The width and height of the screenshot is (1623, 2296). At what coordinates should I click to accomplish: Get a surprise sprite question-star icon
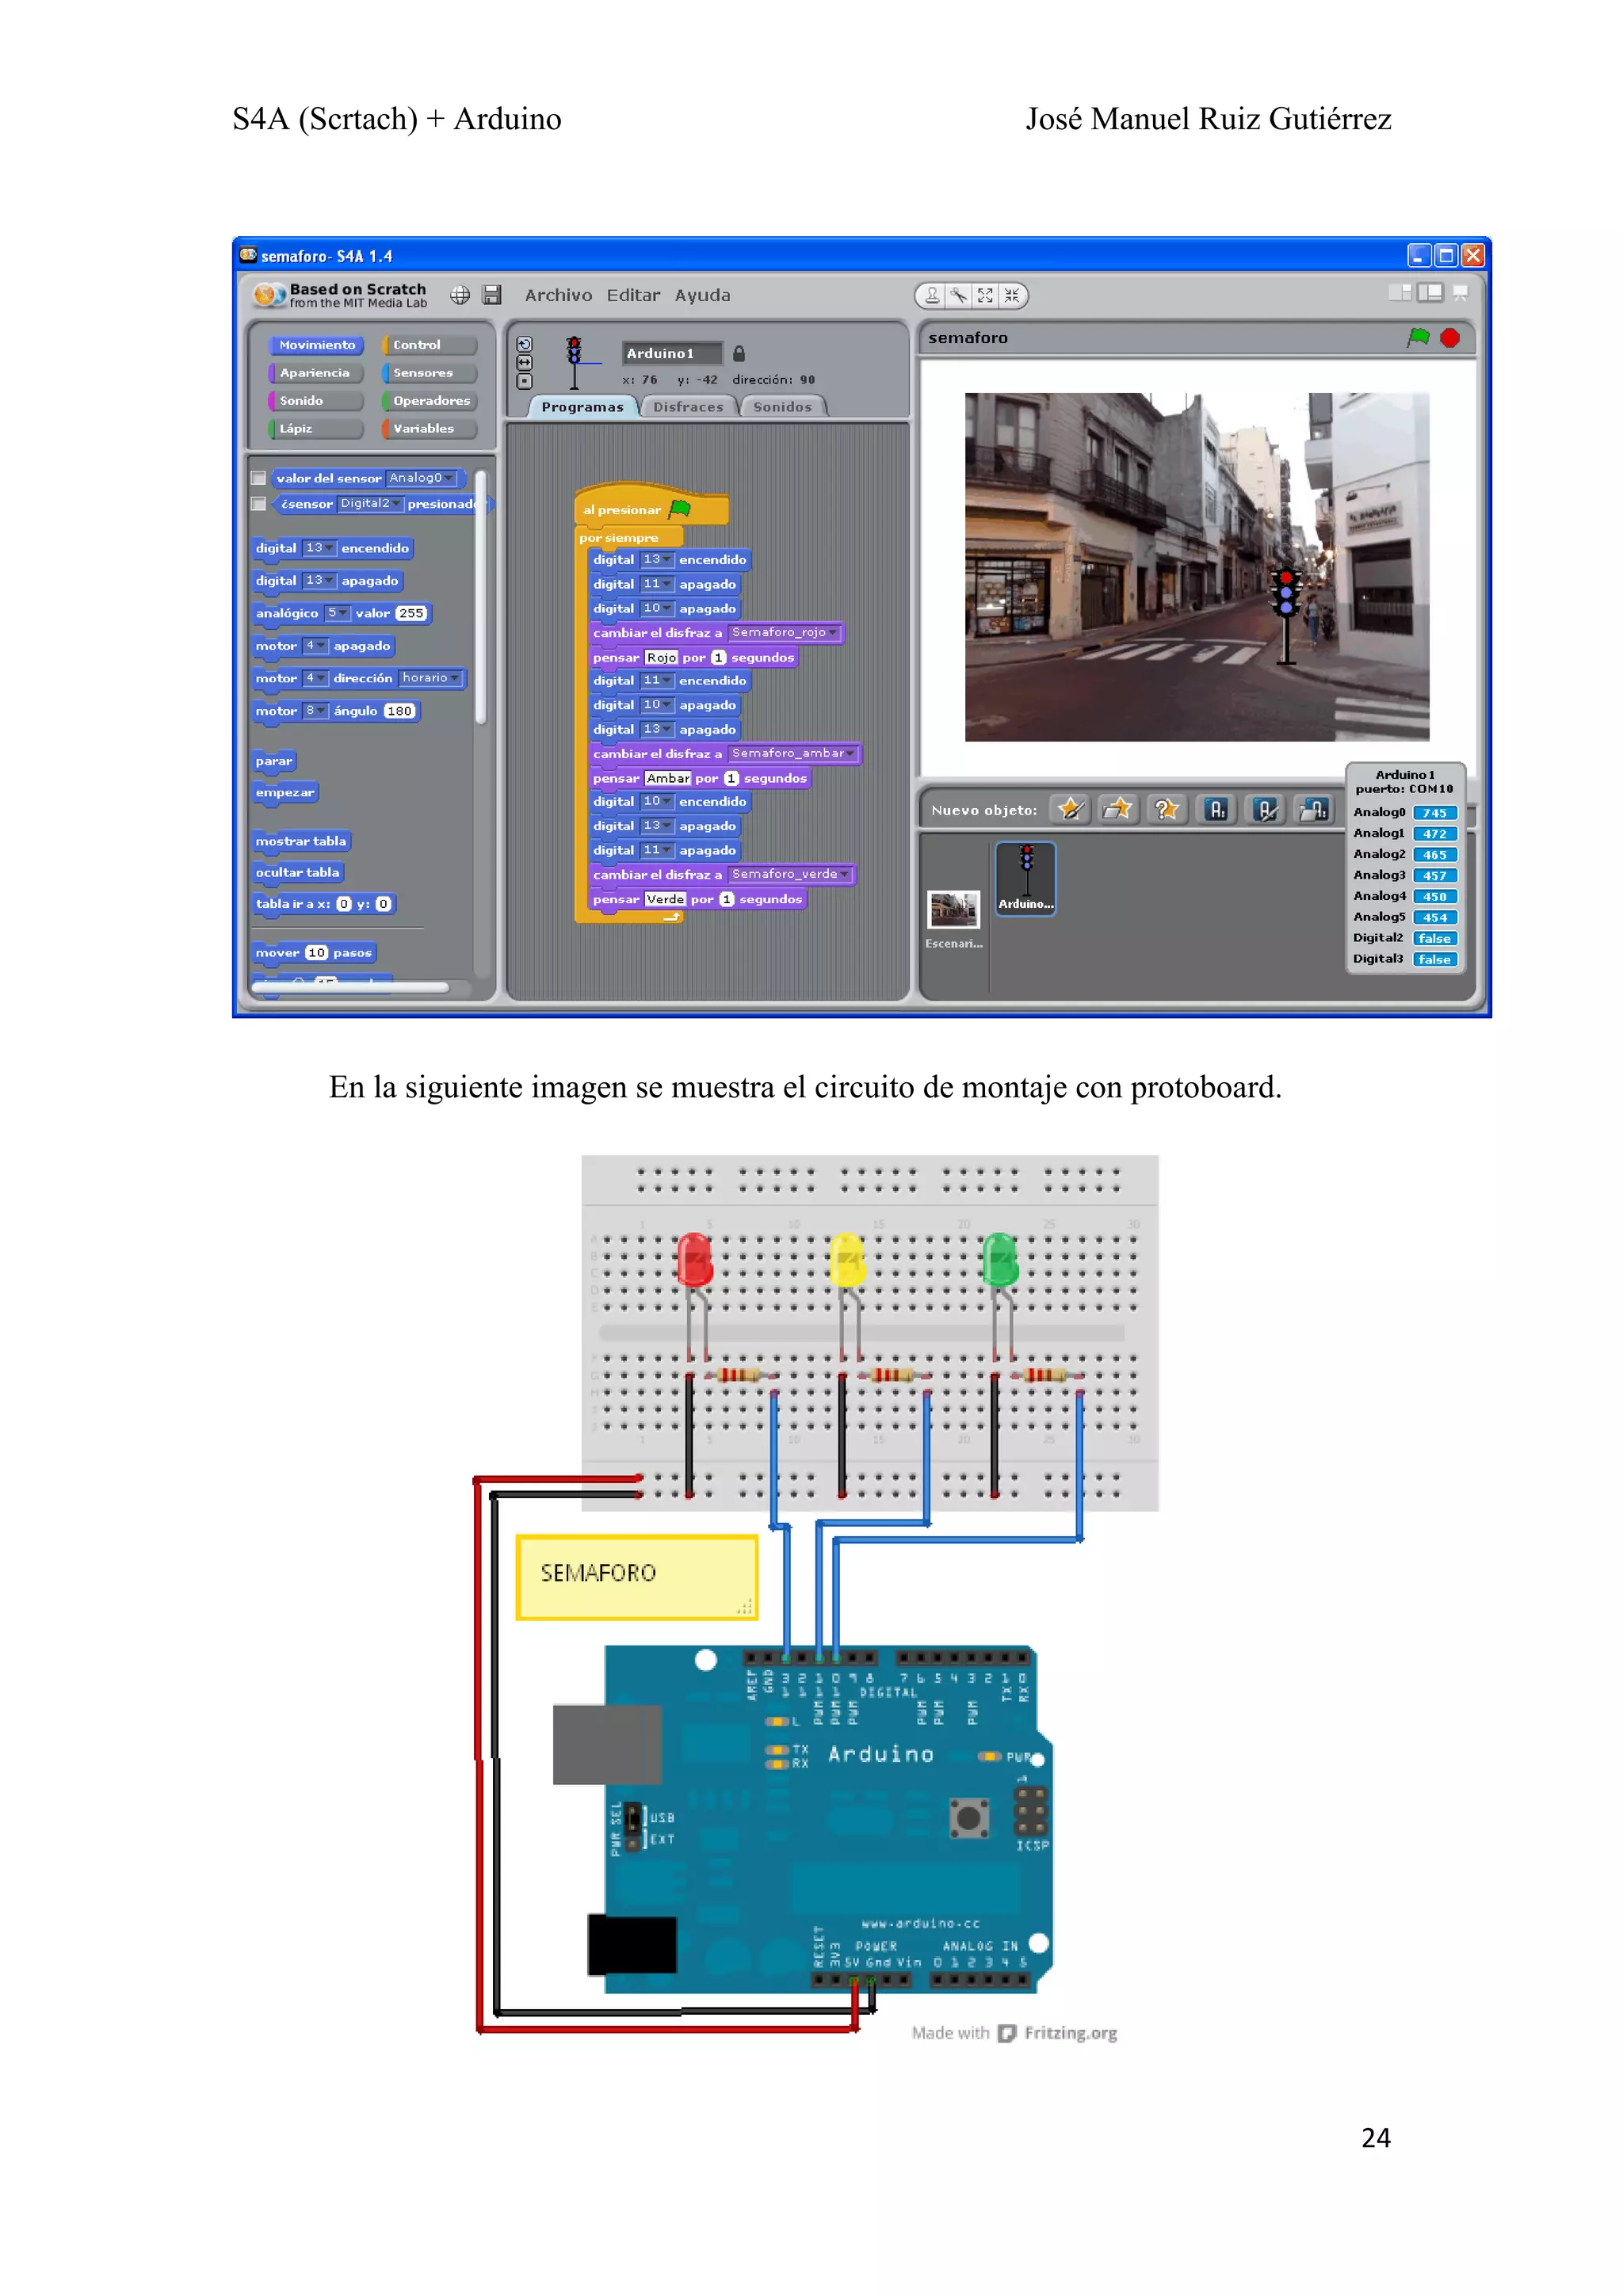tap(1166, 809)
